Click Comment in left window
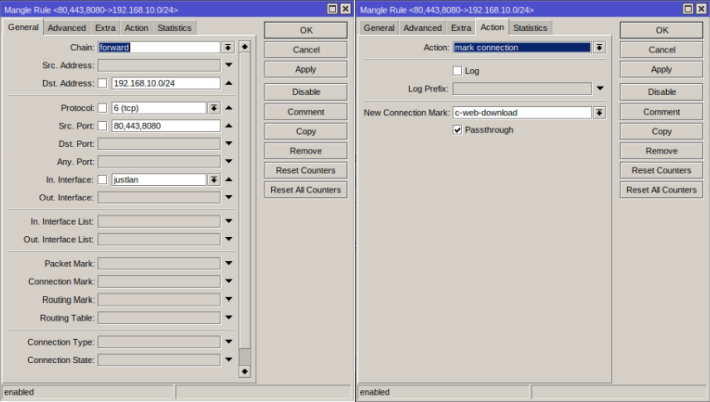This screenshot has height=402, width=710. pos(306,112)
